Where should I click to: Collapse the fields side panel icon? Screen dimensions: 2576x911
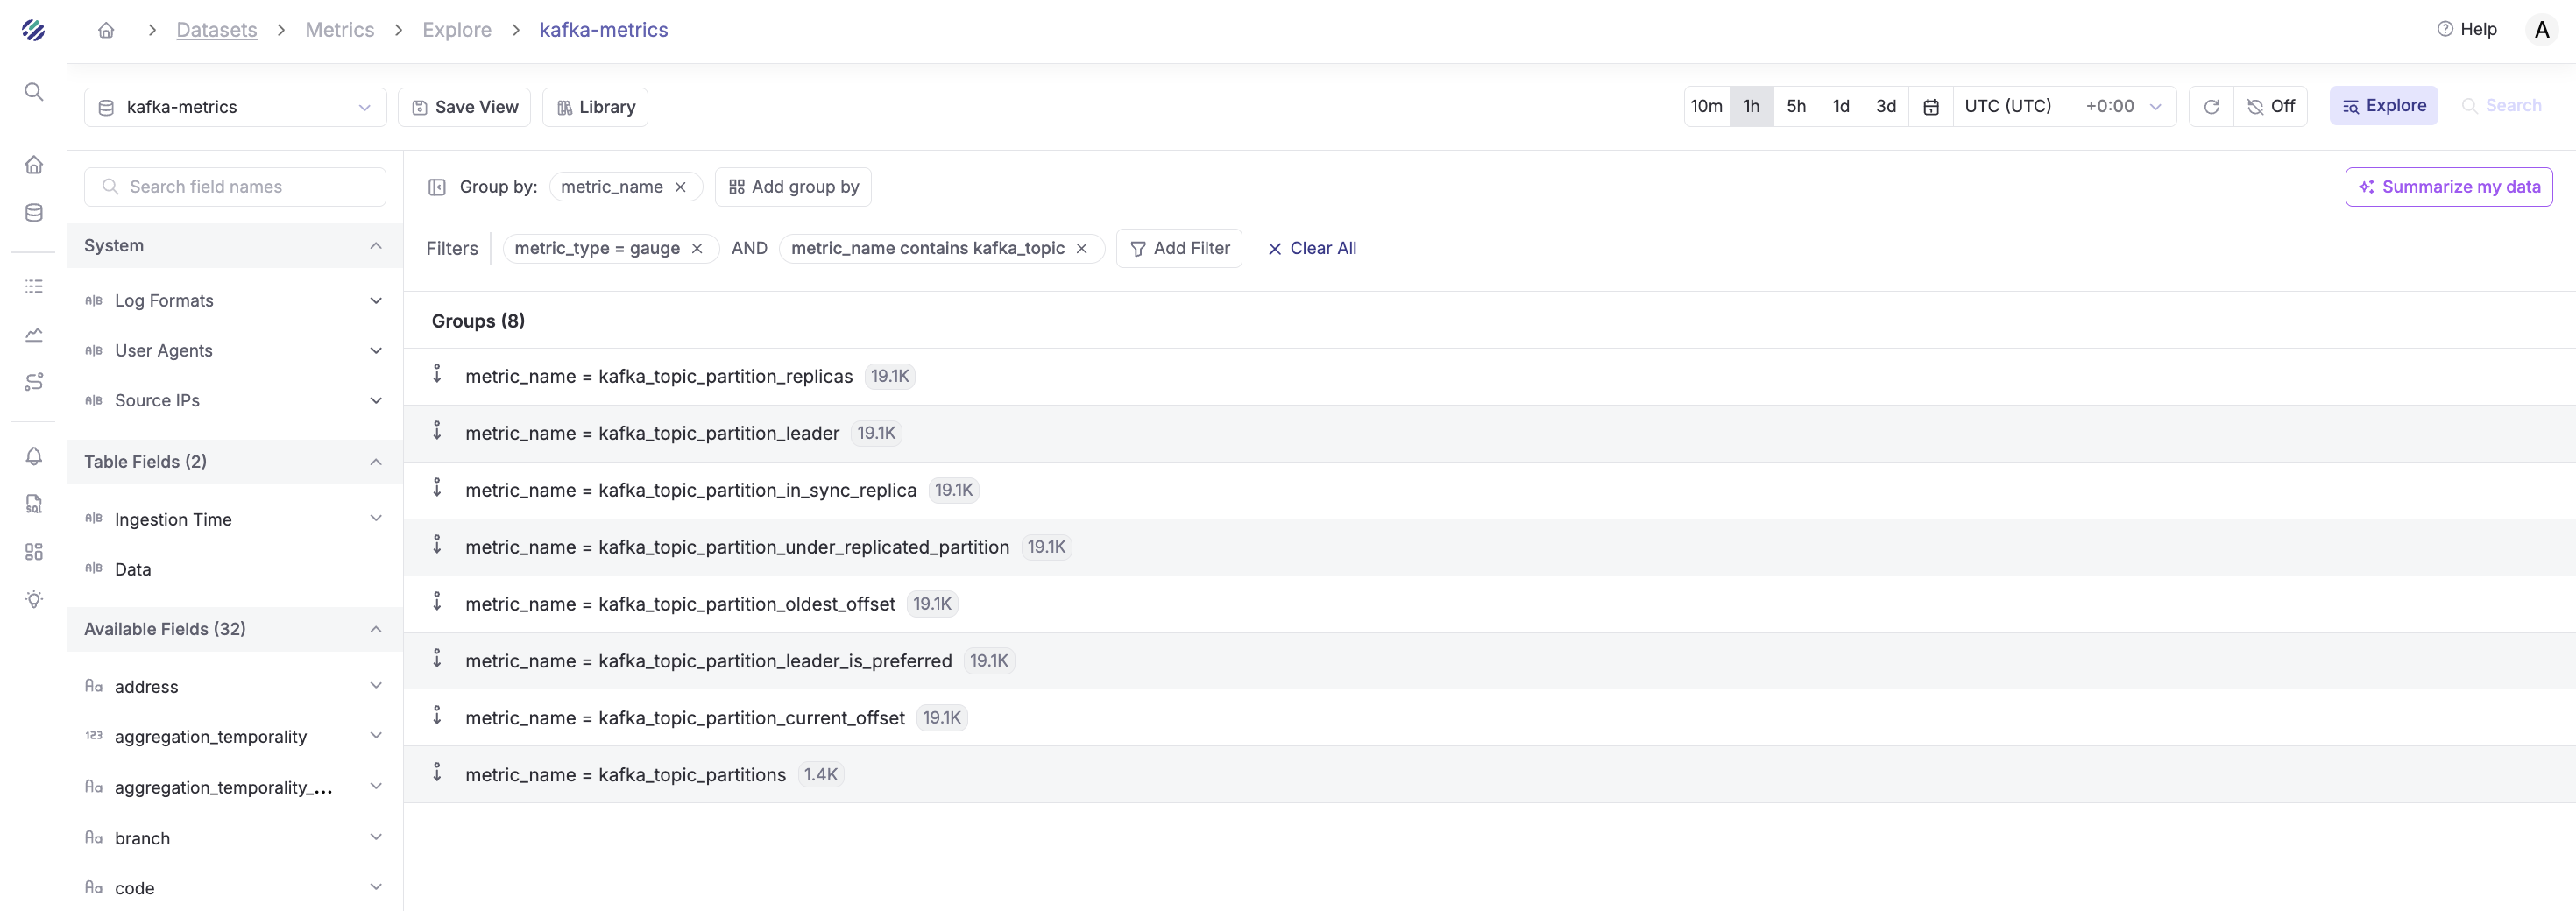tap(437, 187)
